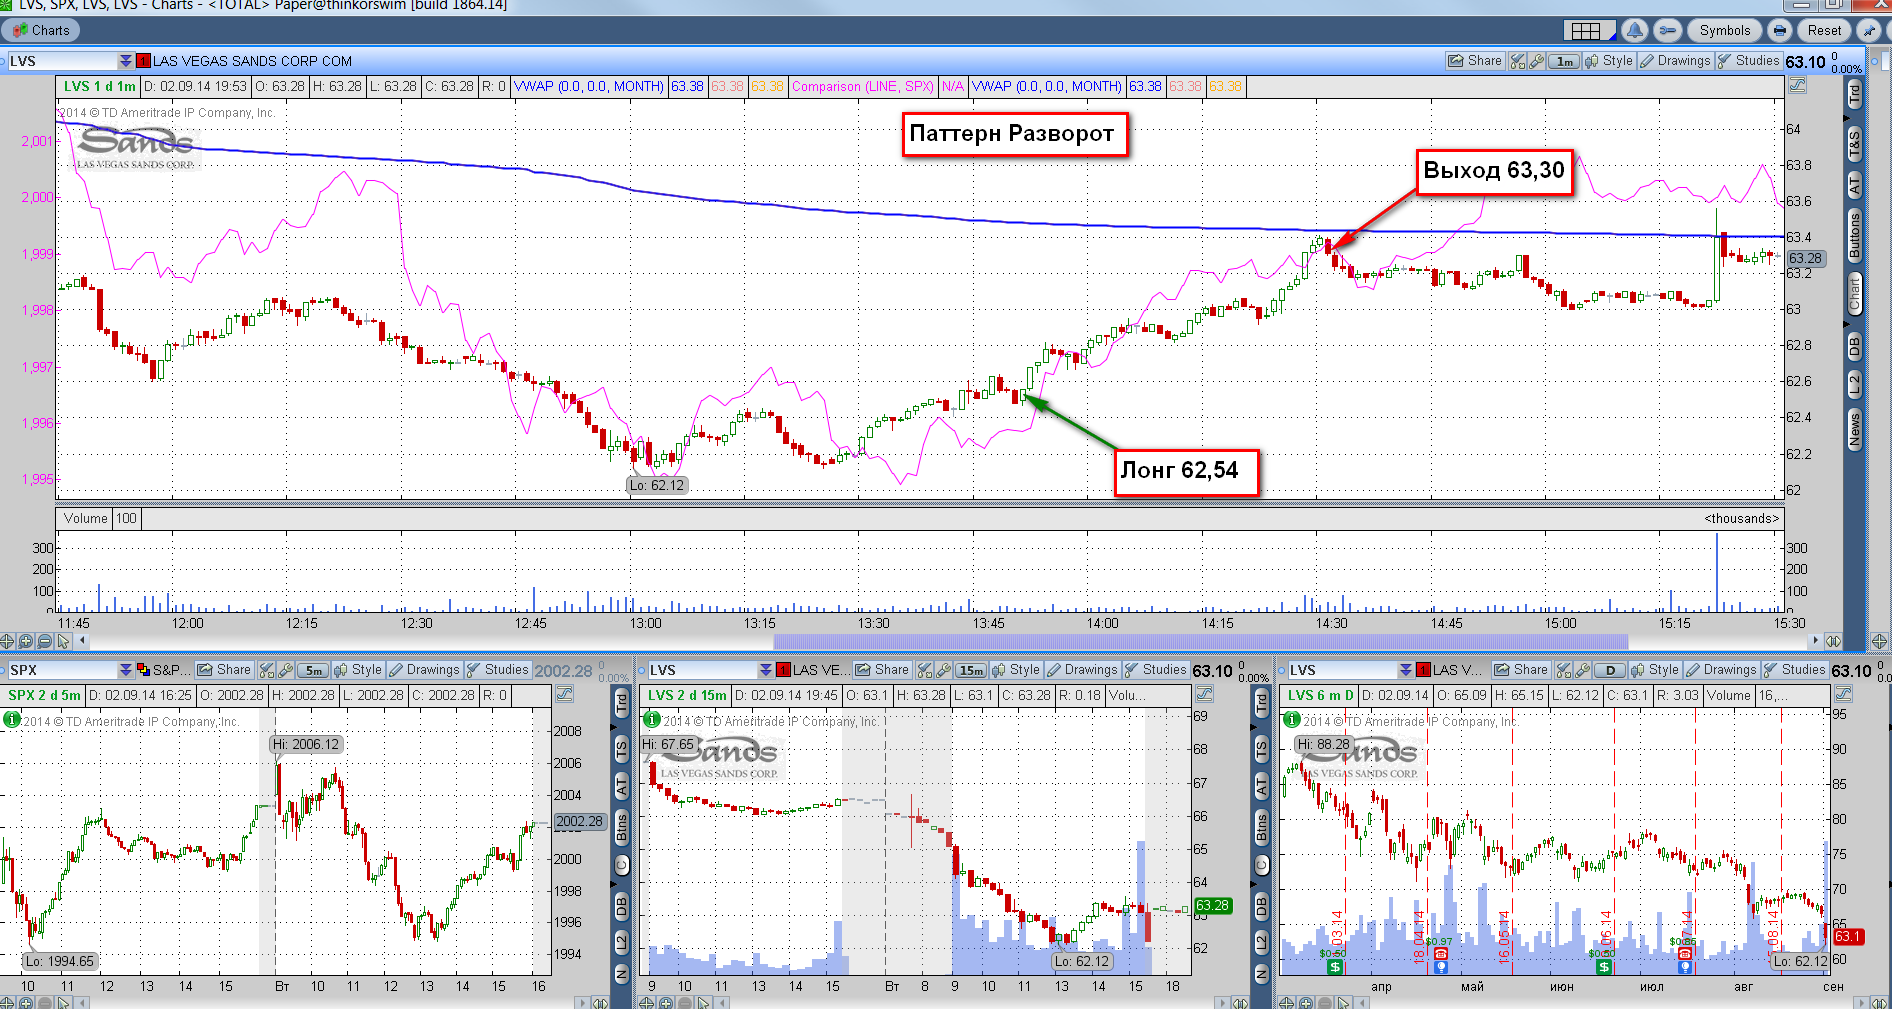This screenshot has height=1009, width=1892.
Task: Expand the LVS 15m chart symbol dropdown
Action: point(765,670)
